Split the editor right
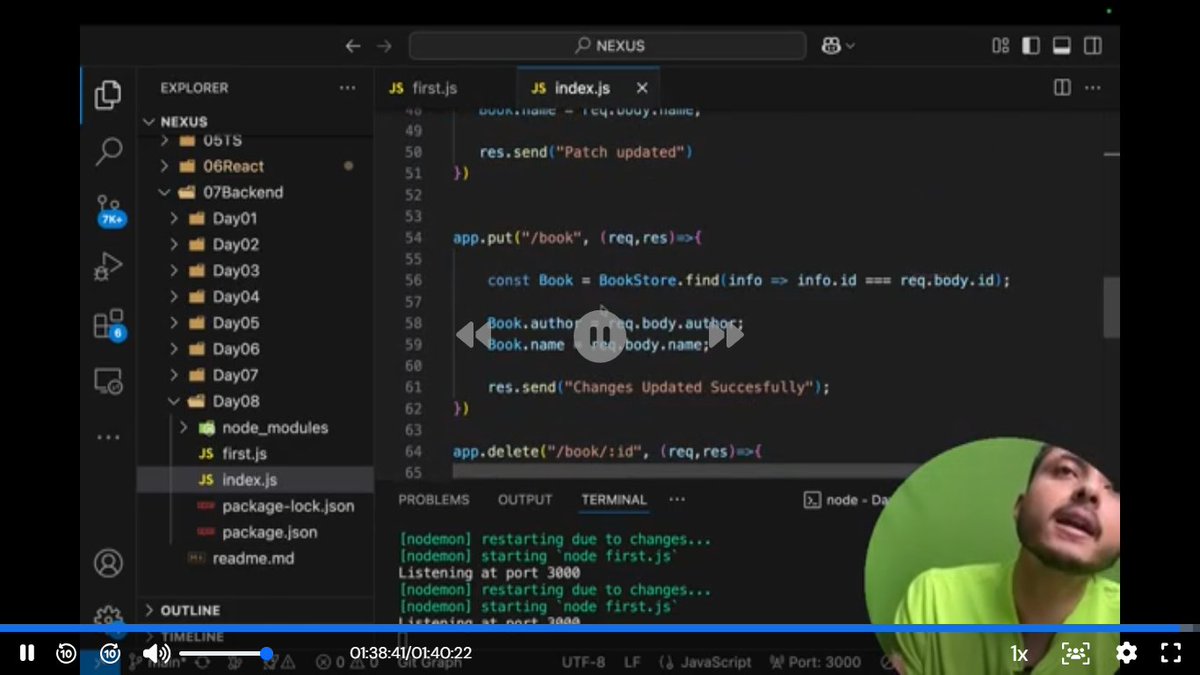This screenshot has height=675, width=1200. [x=1062, y=88]
